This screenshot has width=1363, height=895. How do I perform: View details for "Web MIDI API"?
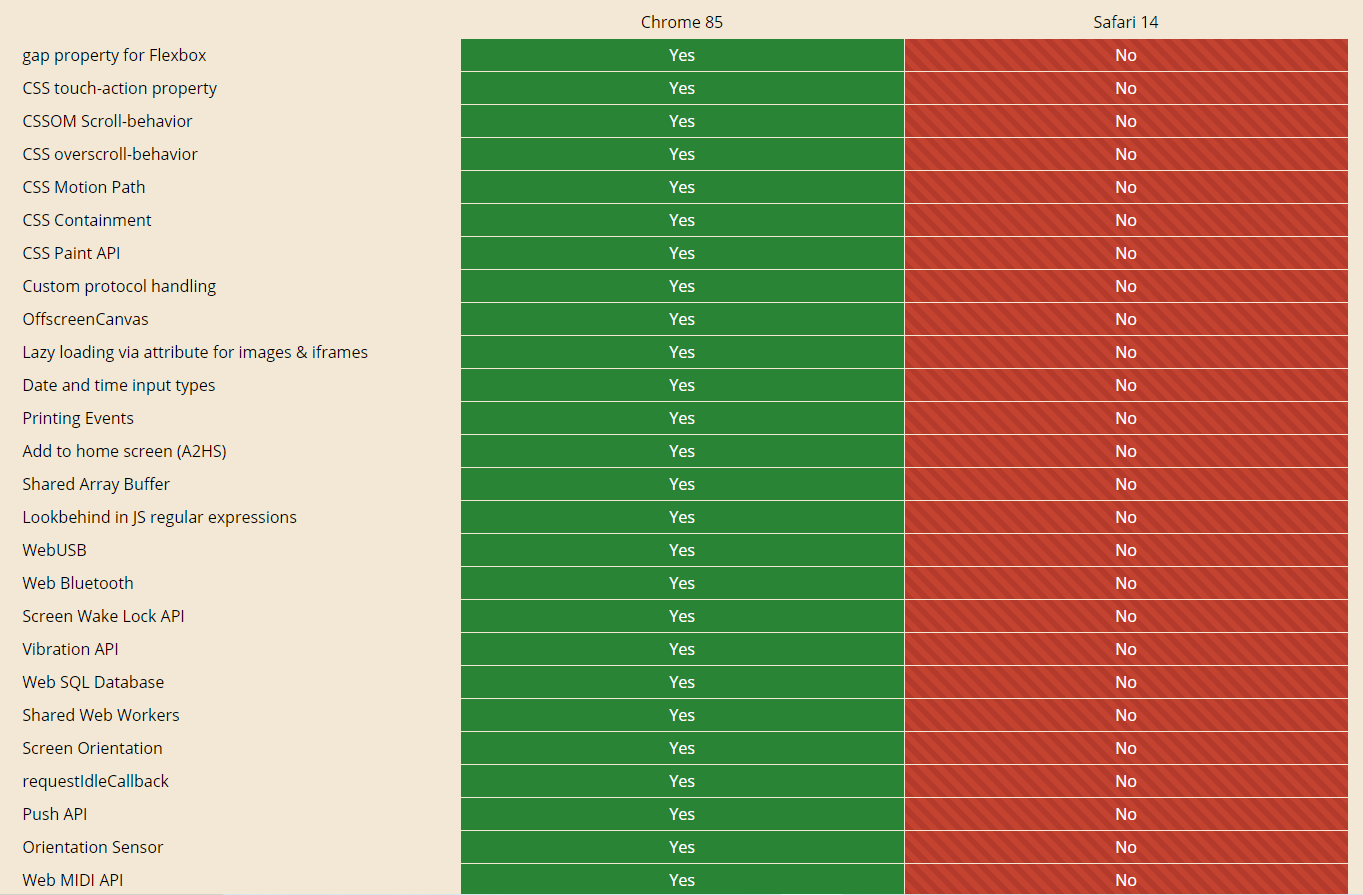pos(72,880)
